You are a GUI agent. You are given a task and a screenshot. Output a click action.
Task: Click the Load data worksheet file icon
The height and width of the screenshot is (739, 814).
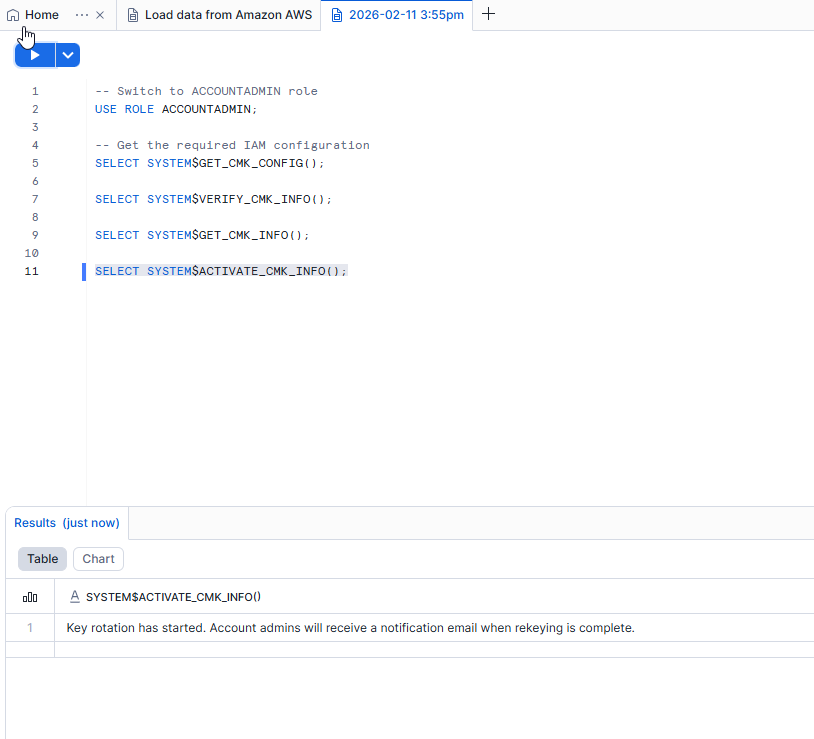tap(133, 15)
